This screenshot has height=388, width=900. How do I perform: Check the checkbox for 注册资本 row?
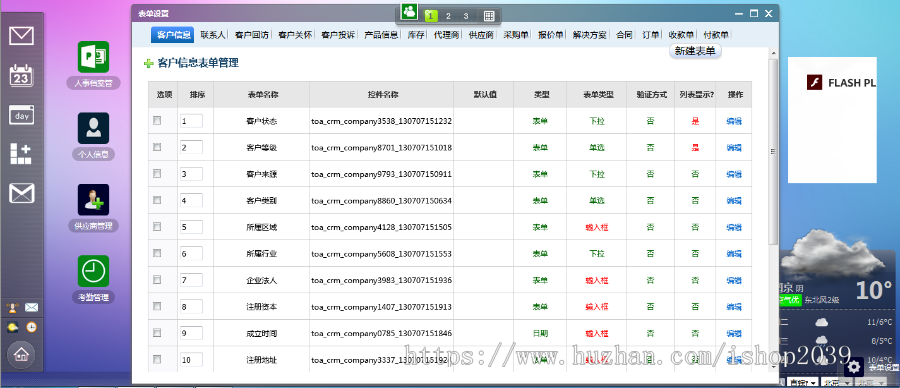pyautogui.click(x=157, y=306)
